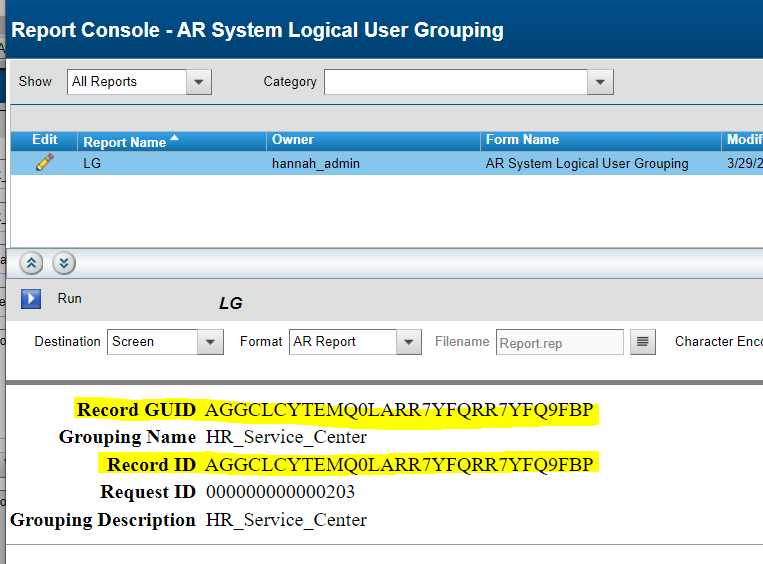Click the Edit column header
The height and width of the screenshot is (564, 763).
45,140
